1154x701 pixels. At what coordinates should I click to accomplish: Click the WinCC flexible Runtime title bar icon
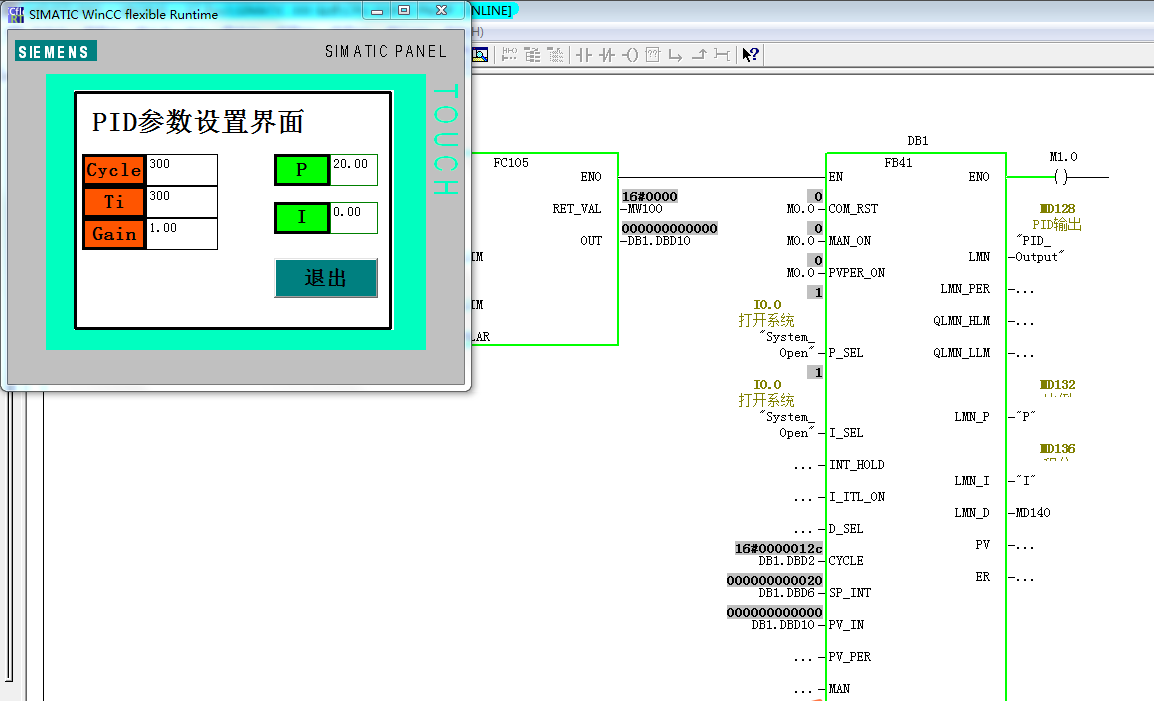click(16, 14)
